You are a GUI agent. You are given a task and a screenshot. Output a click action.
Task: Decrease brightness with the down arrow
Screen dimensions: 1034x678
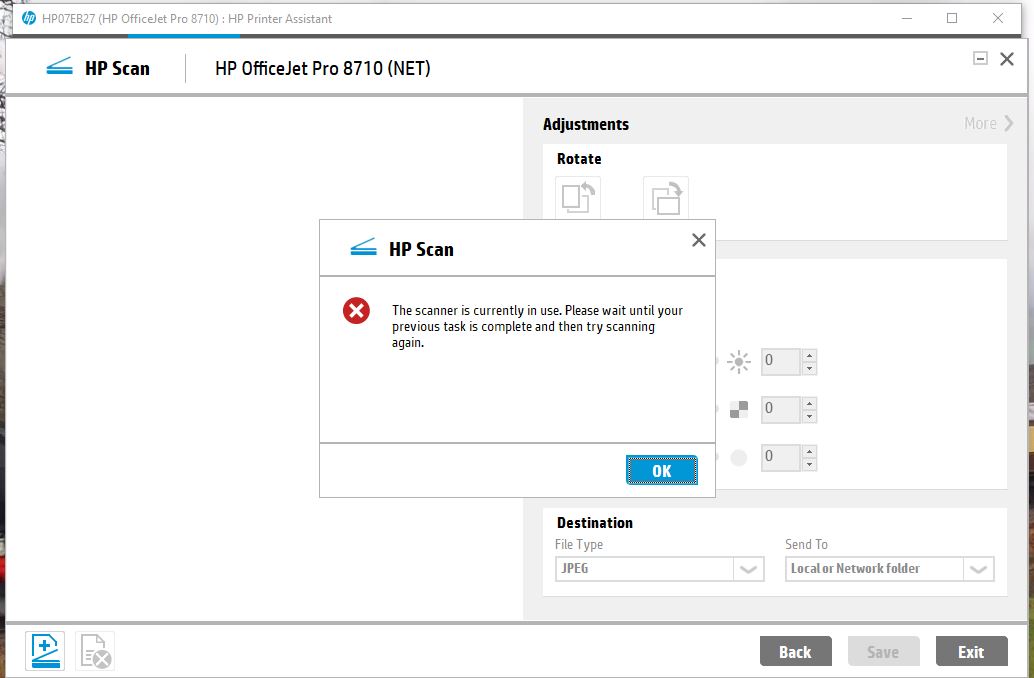(809, 368)
